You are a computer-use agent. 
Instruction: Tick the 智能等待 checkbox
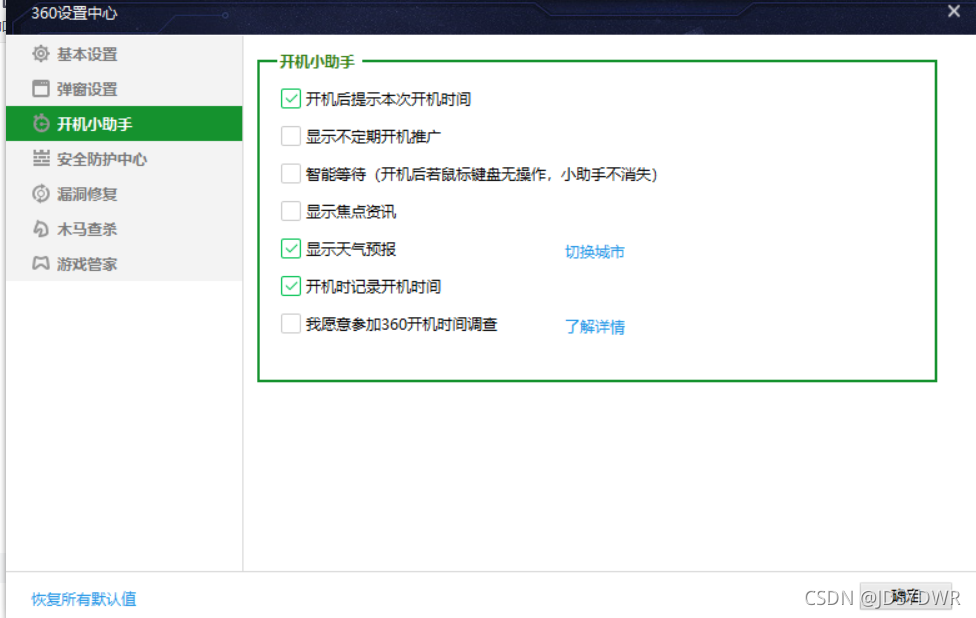coord(291,174)
